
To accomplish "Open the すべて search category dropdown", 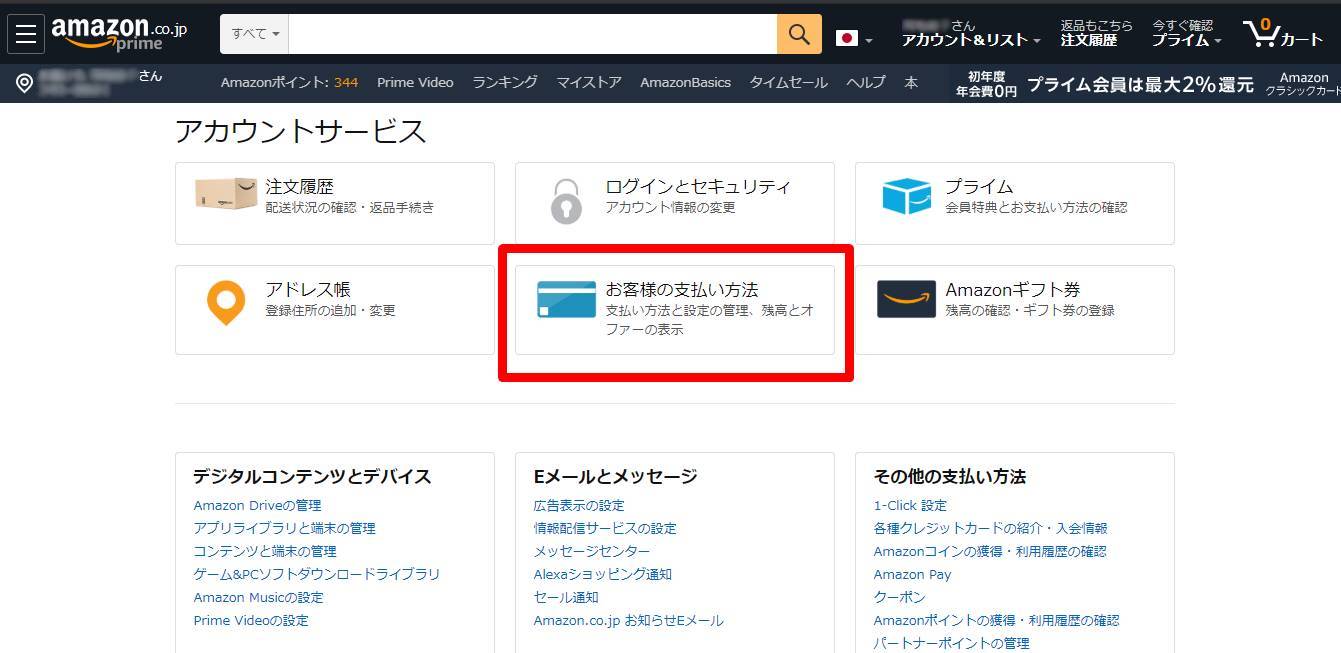I will coord(255,34).
